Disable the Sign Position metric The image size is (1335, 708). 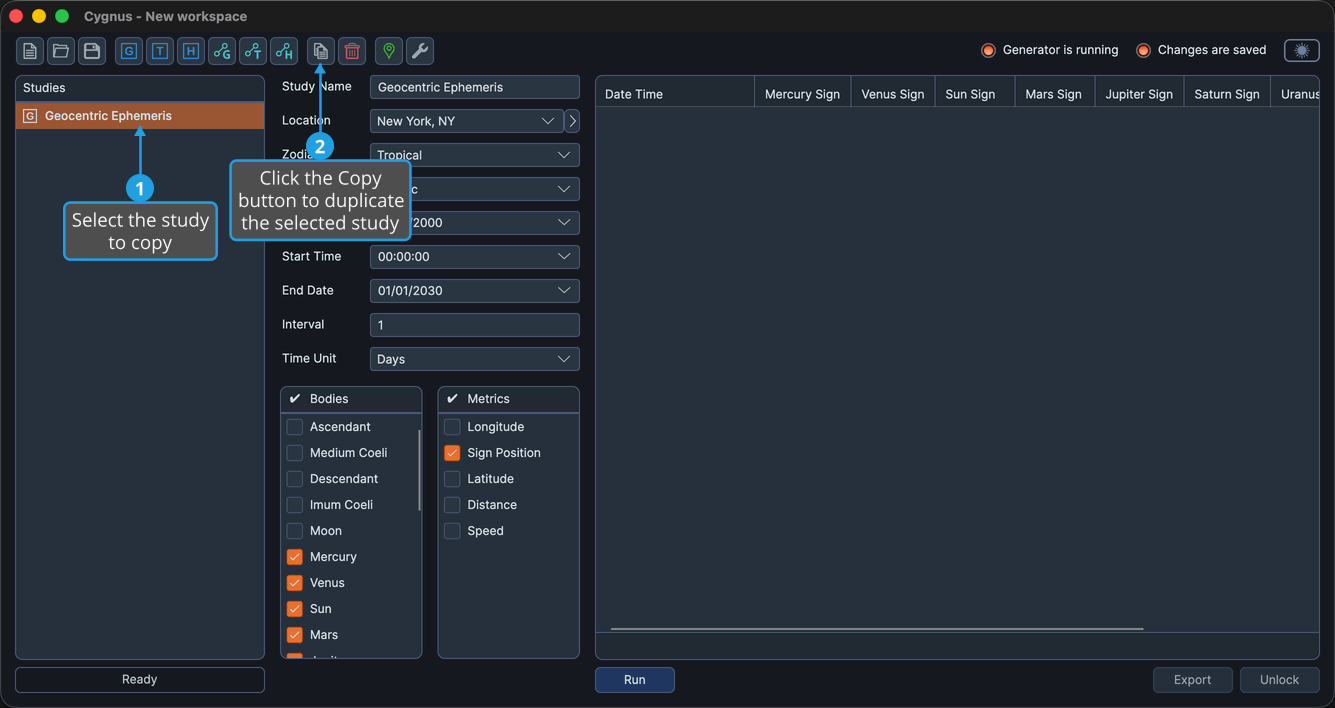click(452, 453)
